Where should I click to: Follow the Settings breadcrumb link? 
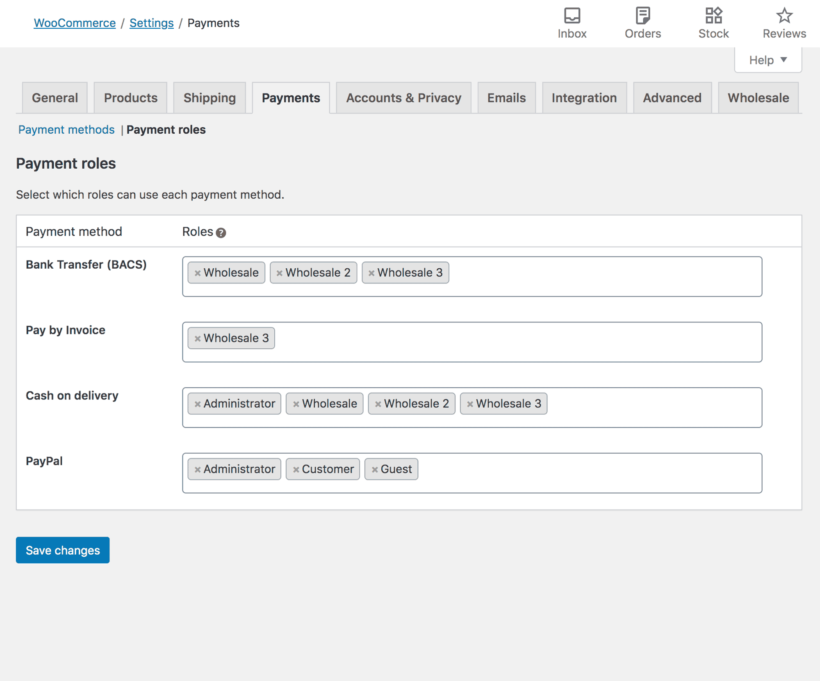pyautogui.click(x=151, y=22)
